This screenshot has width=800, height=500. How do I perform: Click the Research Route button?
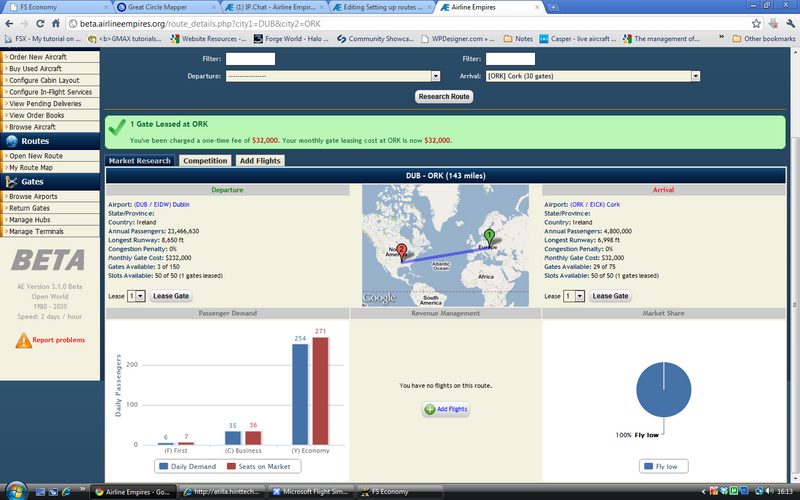tap(444, 96)
